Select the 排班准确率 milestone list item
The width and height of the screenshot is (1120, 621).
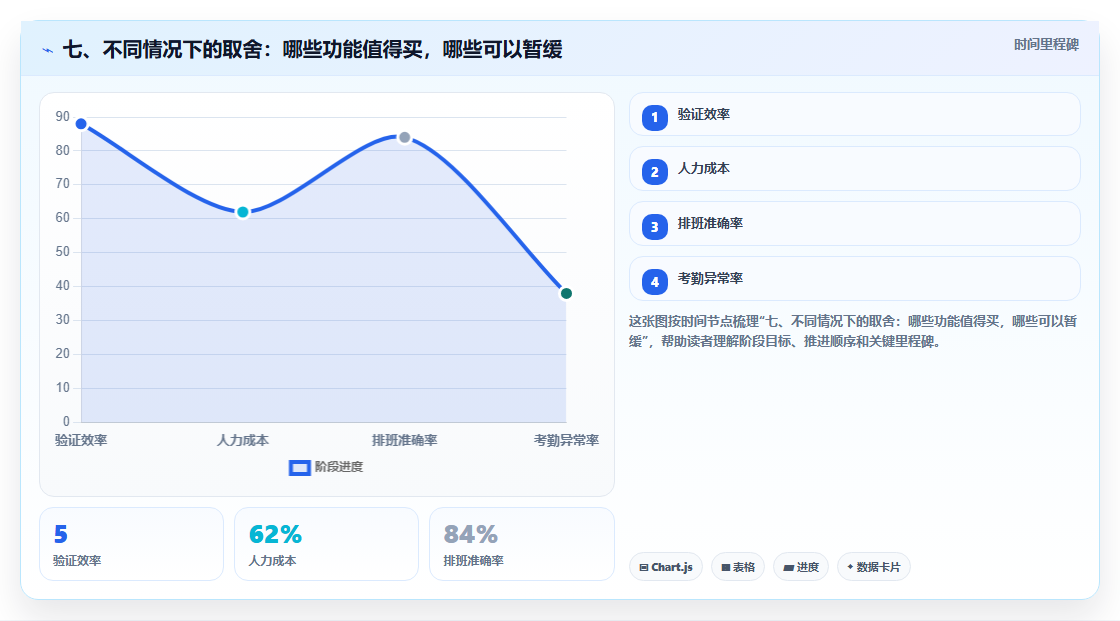pos(854,224)
